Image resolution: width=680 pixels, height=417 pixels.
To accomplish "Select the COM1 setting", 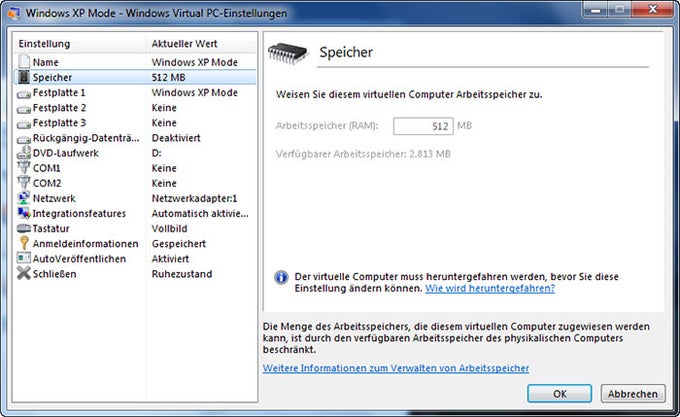I will 135,168.
